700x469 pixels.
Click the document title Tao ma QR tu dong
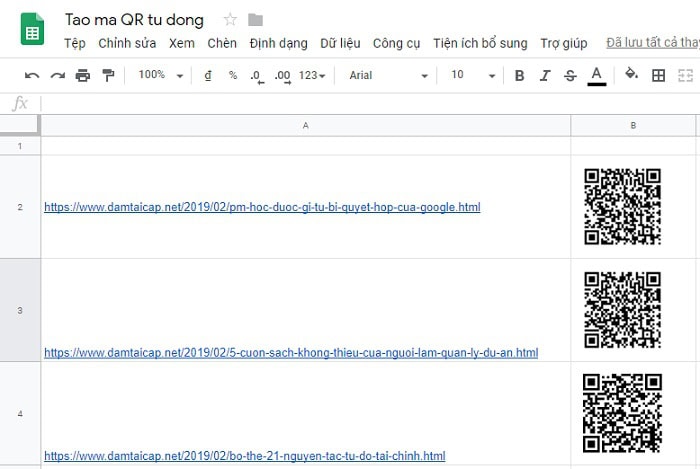[x=134, y=20]
